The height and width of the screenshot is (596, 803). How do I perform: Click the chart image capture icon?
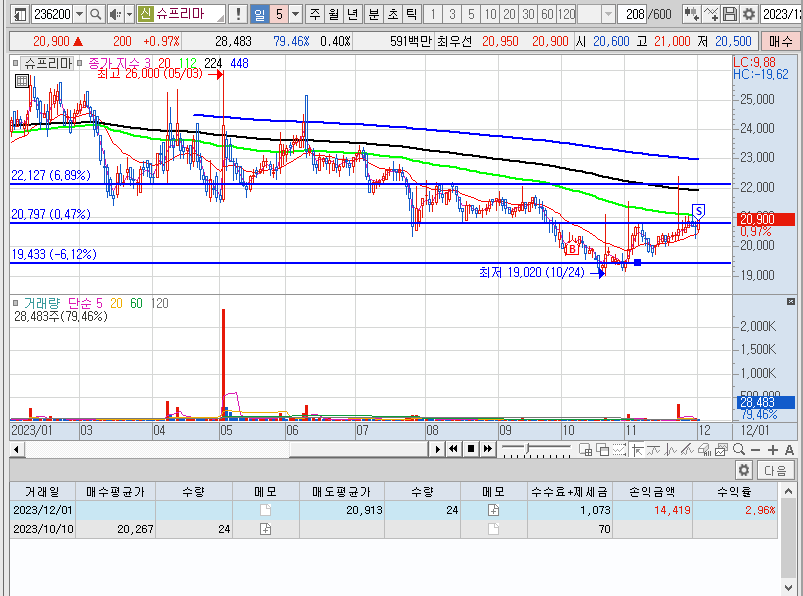click(x=721, y=450)
